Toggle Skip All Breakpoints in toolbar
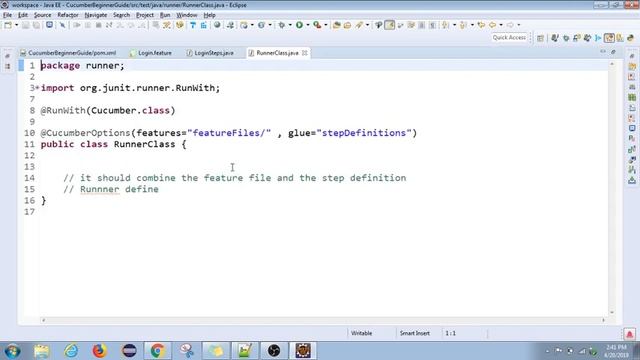 click(x=62, y=25)
